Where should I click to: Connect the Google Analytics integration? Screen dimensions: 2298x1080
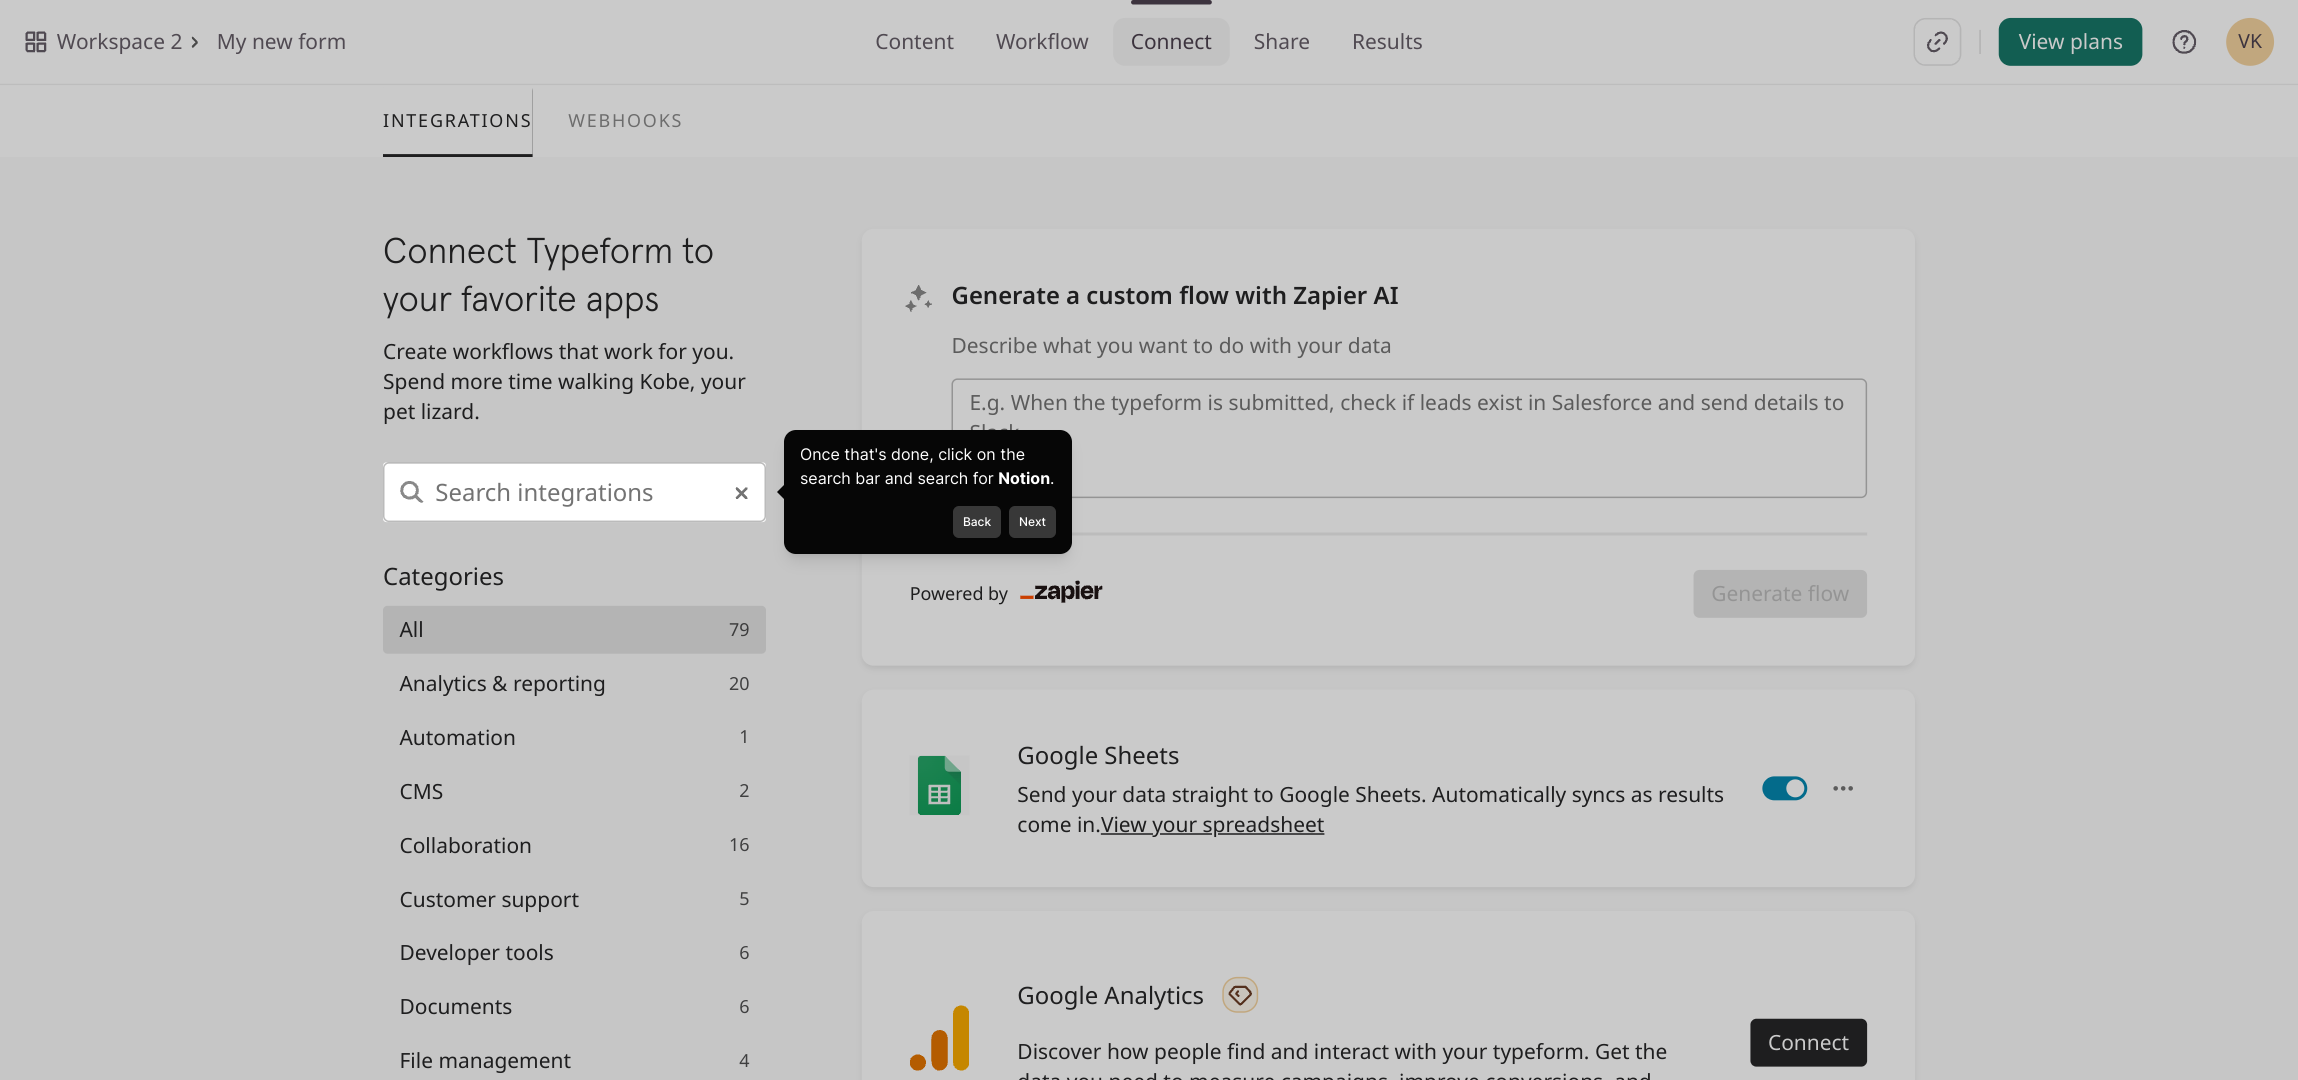(1807, 1042)
